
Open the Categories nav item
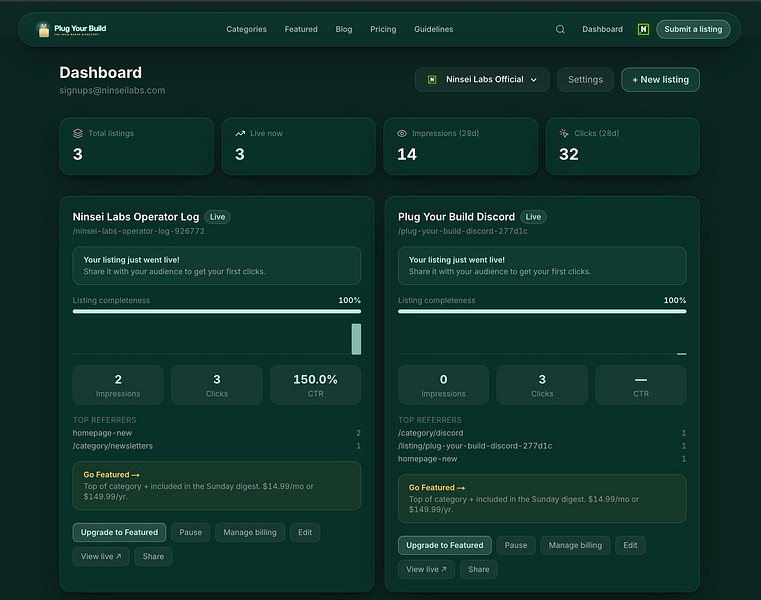click(x=247, y=29)
